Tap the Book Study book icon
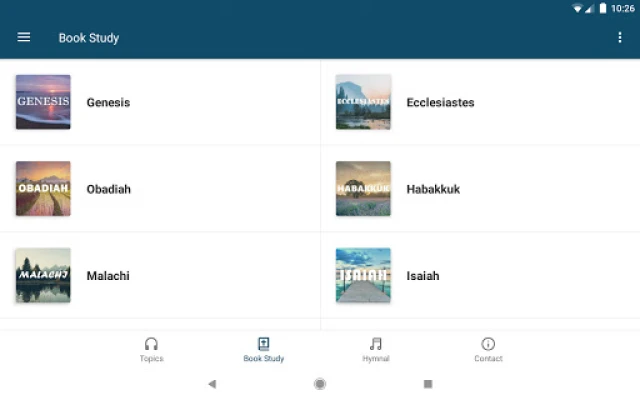The width and height of the screenshot is (640, 400). pos(264,344)
